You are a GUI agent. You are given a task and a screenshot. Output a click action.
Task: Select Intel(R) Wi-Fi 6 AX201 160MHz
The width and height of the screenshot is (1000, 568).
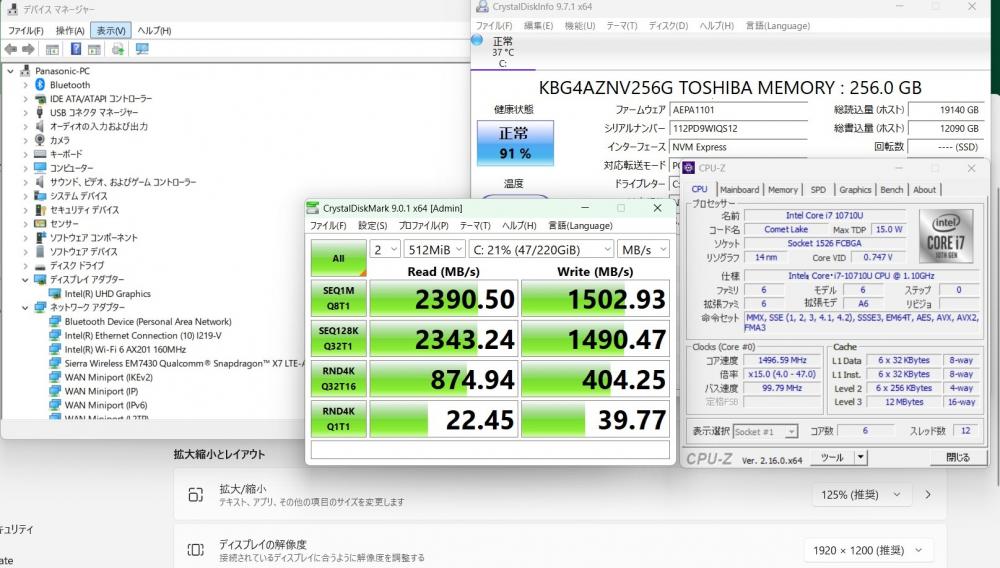tap(125, 349)
